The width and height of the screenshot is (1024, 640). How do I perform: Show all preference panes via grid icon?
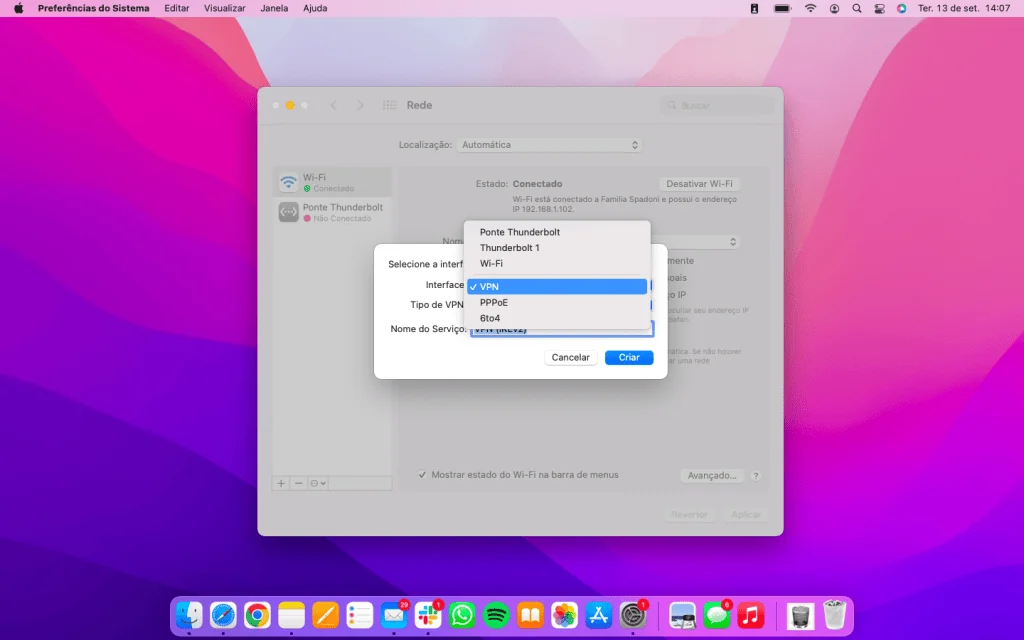[388, 104]
